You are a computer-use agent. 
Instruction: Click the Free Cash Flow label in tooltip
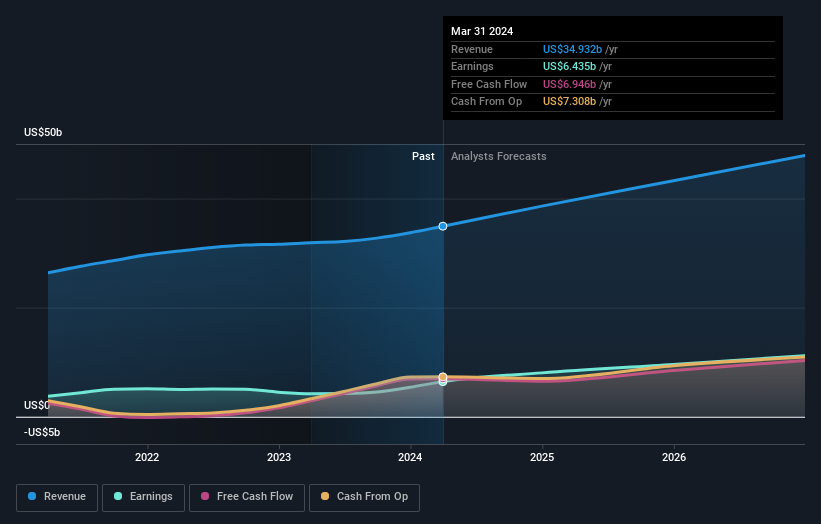pos(489,84)
